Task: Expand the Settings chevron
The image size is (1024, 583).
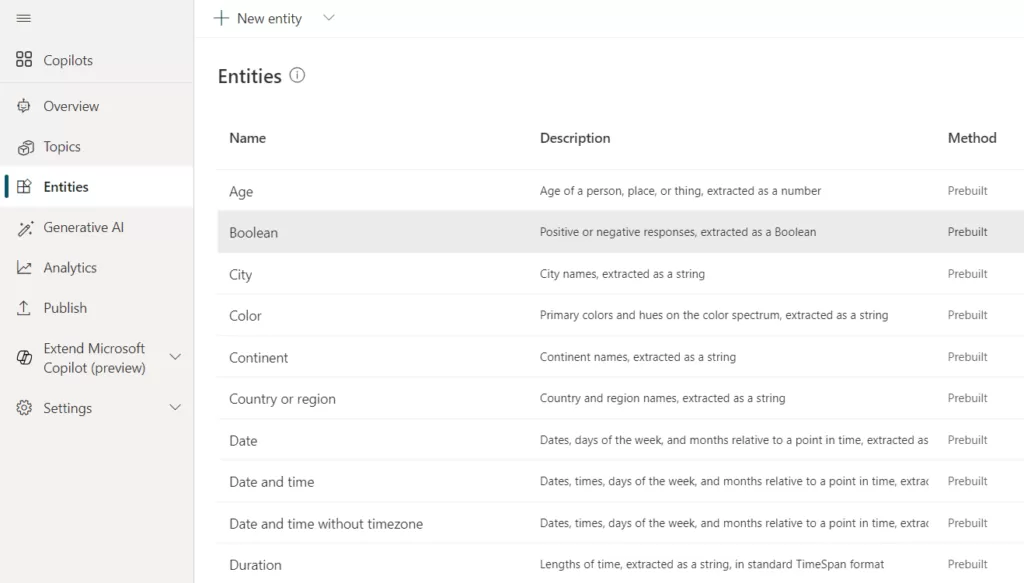Action: tap(175, 408)
